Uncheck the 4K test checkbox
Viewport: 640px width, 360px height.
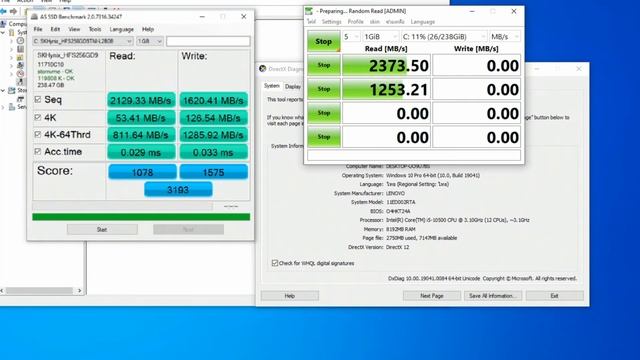coord(38,118)
